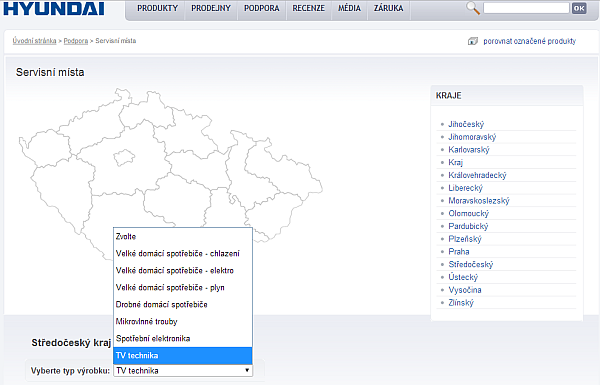Viewport: 600px width, 385px height.
Task: Click the "KRAJE" panel heading
Action: [448, 96]
